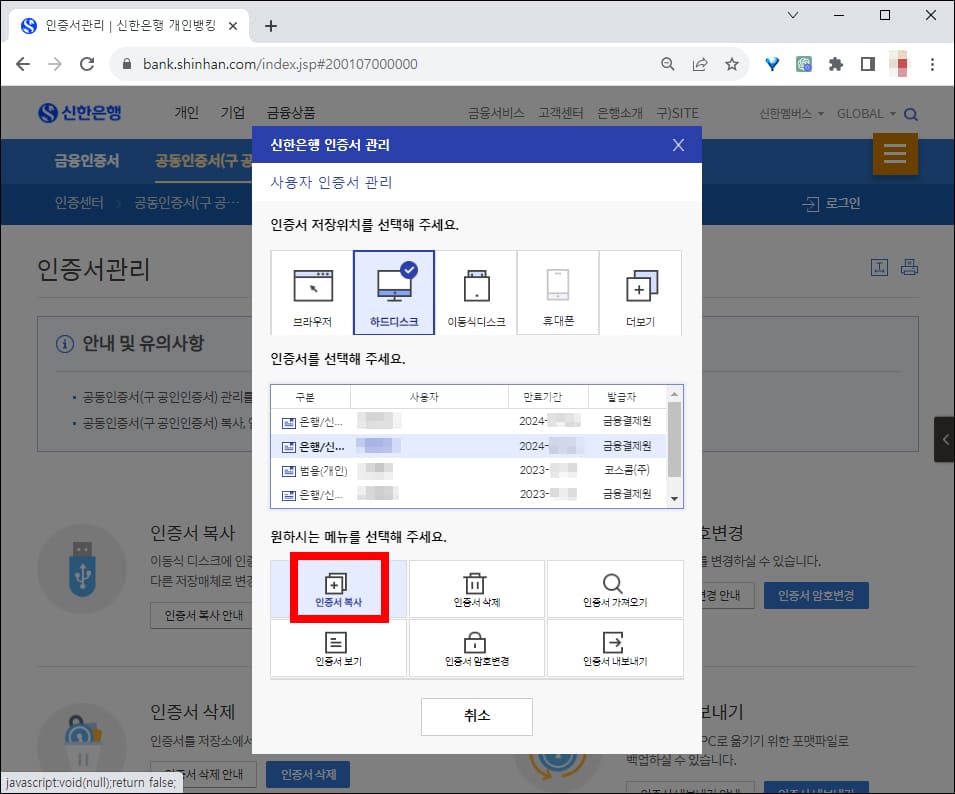Viewport: 955px width, 794px height.
Task: Open the 금융상품 menu
Action: point(293,113)
